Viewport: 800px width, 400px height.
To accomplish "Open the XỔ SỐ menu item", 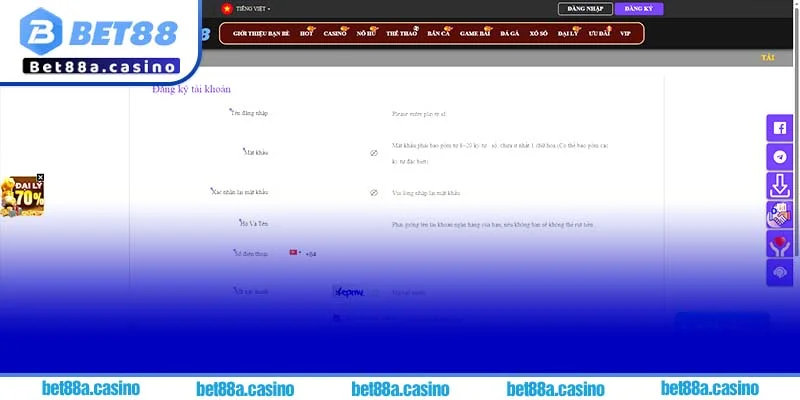I will [x=538, y=34].
